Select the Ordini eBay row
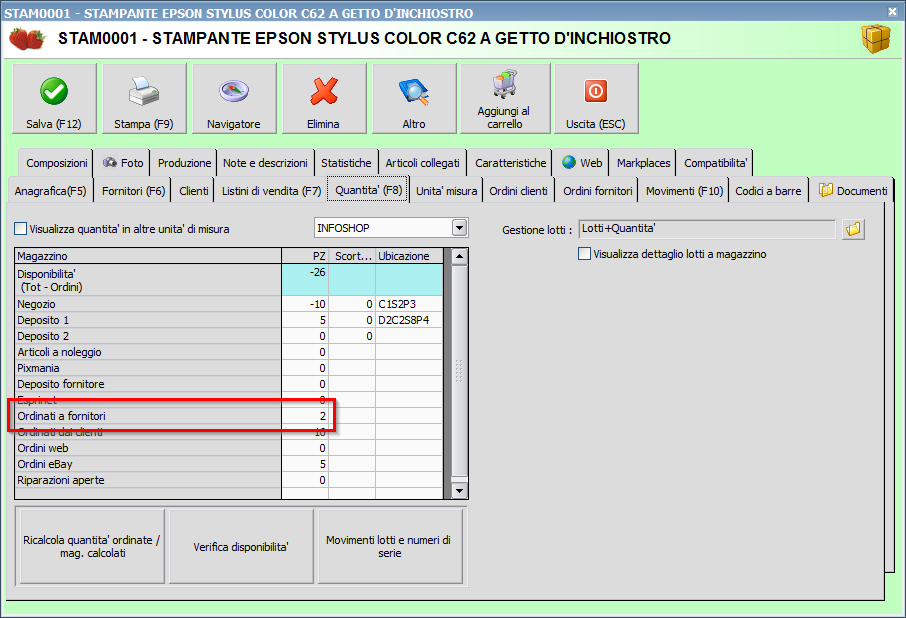906x618 pixels. [x=229, y=464]
